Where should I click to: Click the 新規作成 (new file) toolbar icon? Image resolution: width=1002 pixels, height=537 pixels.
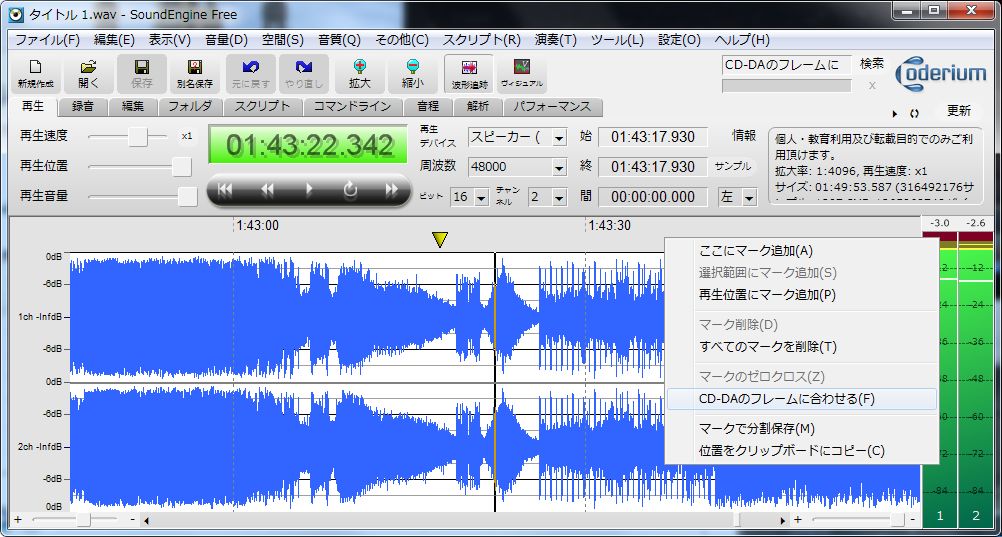pos(36,74)
